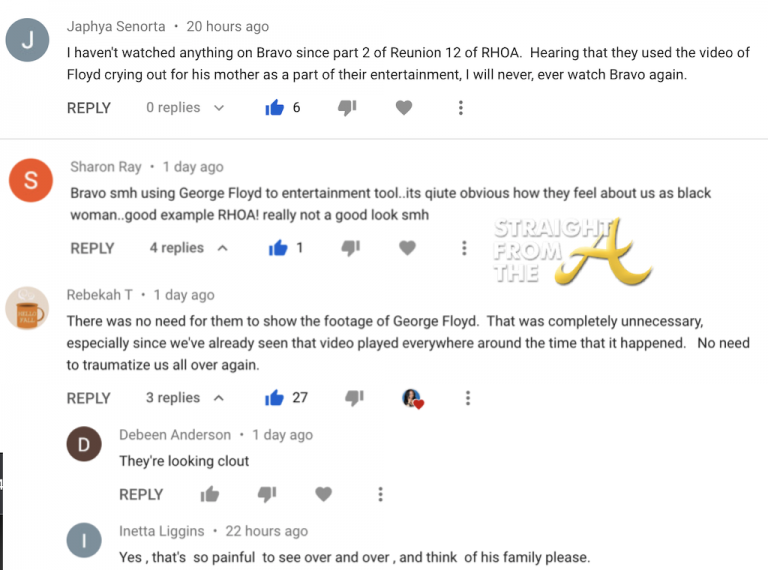Collapse Sharon Ray's 4 replies
The height and width of the screenshot is (570, 768).
point(189,248)
